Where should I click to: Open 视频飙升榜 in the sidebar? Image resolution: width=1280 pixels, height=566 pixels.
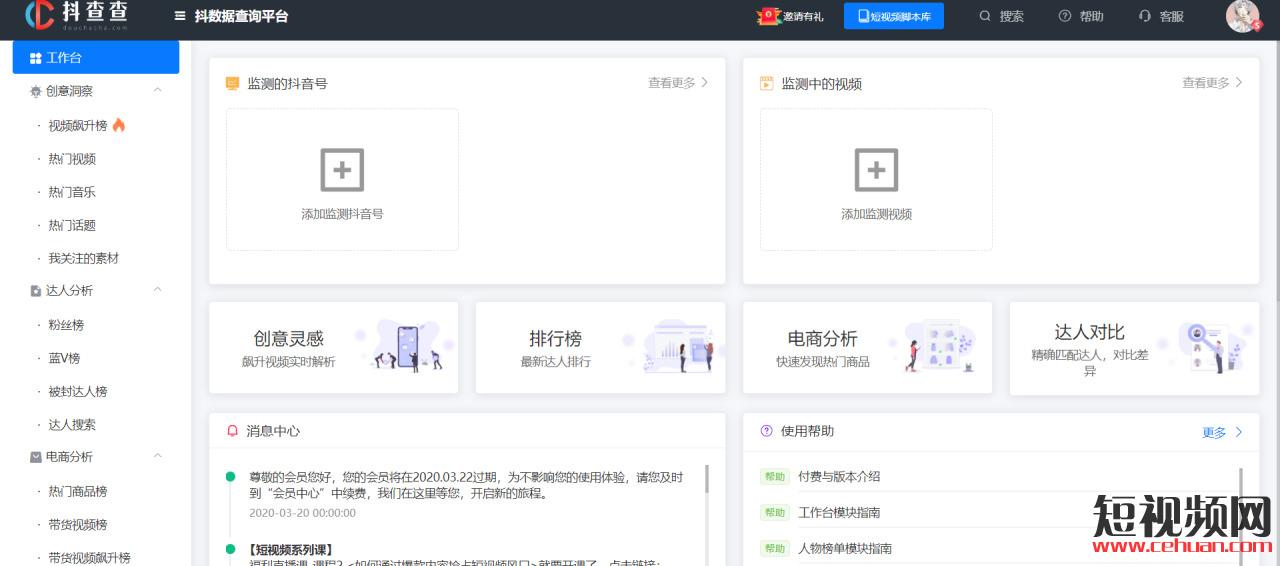pyautogui.click(x=78, y=126)
